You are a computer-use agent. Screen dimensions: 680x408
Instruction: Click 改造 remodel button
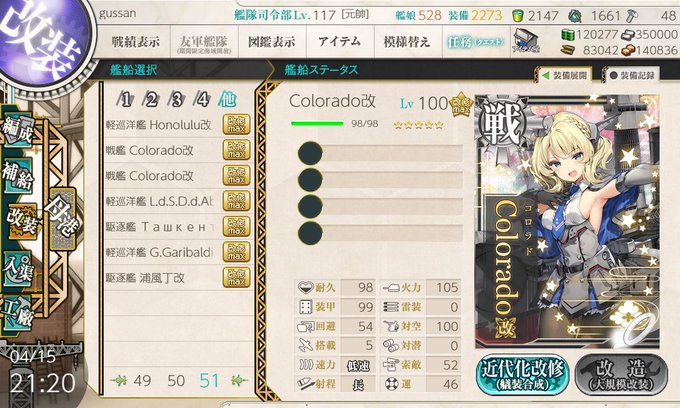[x=622, y=375]
